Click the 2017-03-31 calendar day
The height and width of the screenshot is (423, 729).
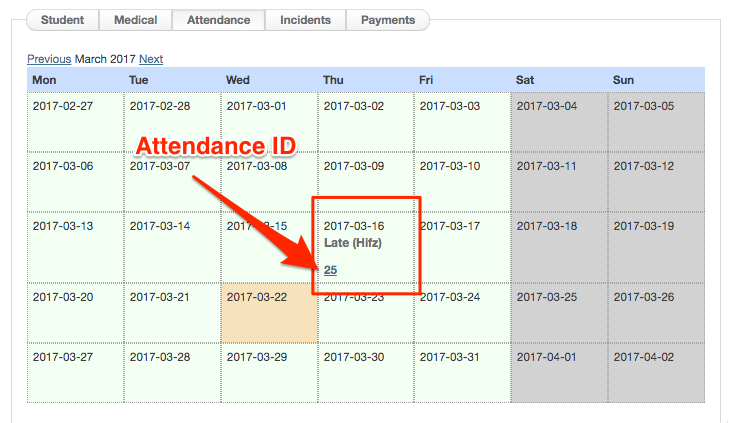point(462,372)
